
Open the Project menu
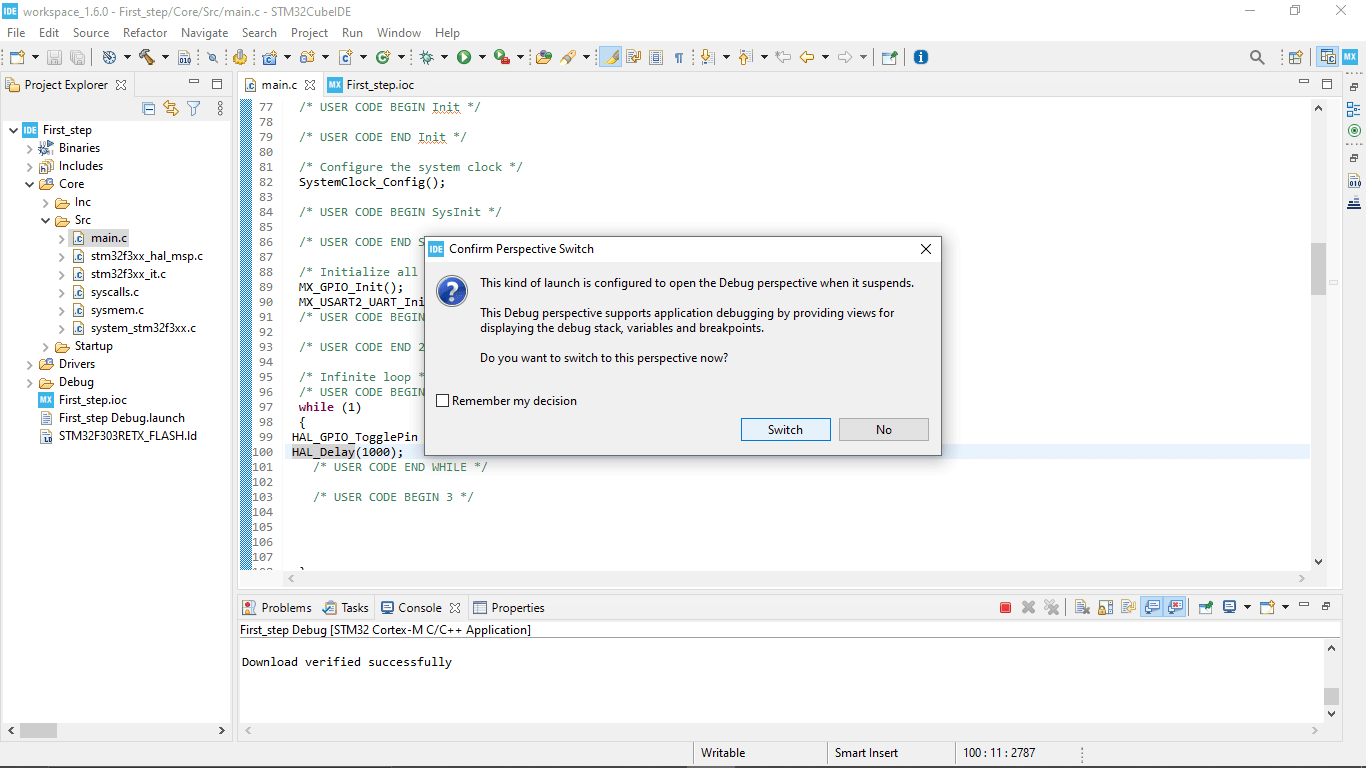pyautogui.click(x=309, y=33)
